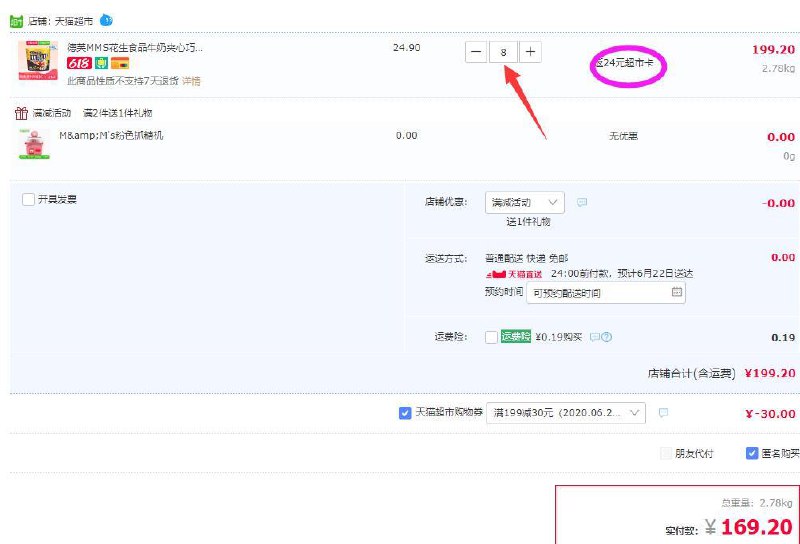Click the gift item name M&M's粉色抓糖机

coord(111,135)
